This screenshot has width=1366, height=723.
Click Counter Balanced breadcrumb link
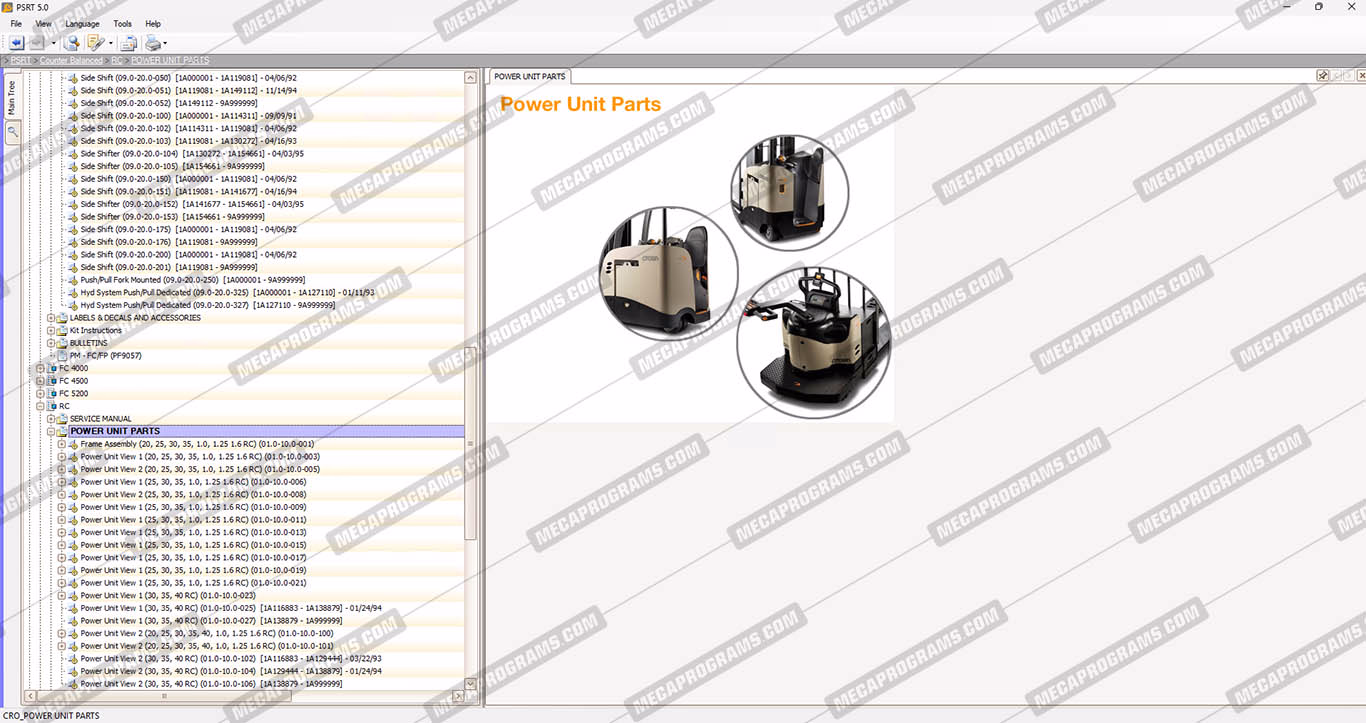[x=71, y=61]
